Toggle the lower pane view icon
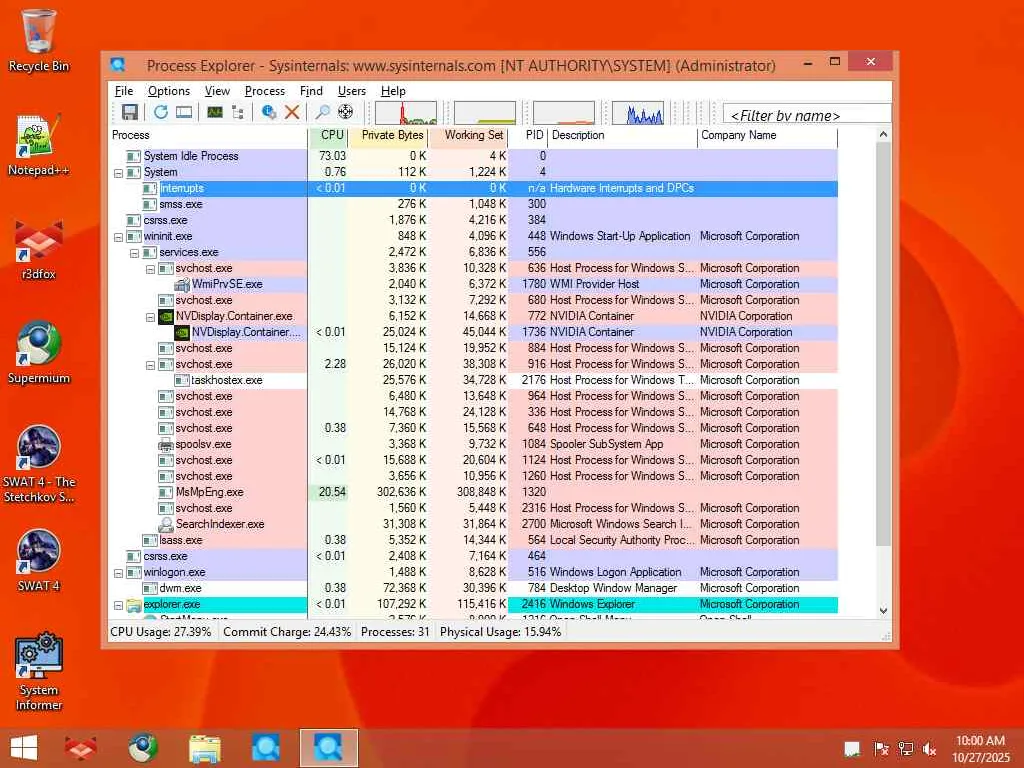The image size is (1024, 768). tap(184, 112)
